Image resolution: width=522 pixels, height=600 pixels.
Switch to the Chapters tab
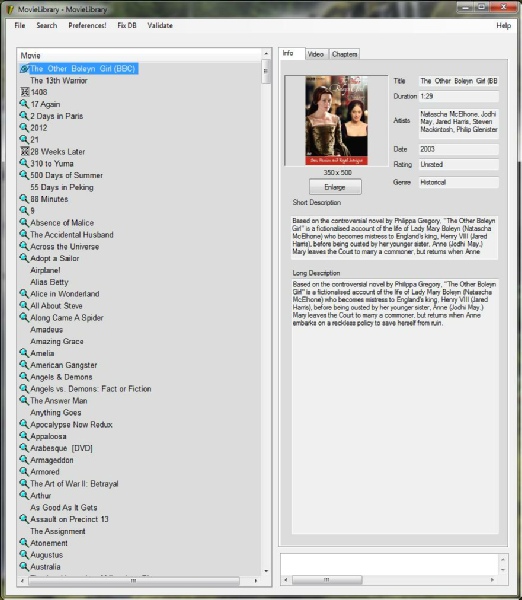coord(344,54)
